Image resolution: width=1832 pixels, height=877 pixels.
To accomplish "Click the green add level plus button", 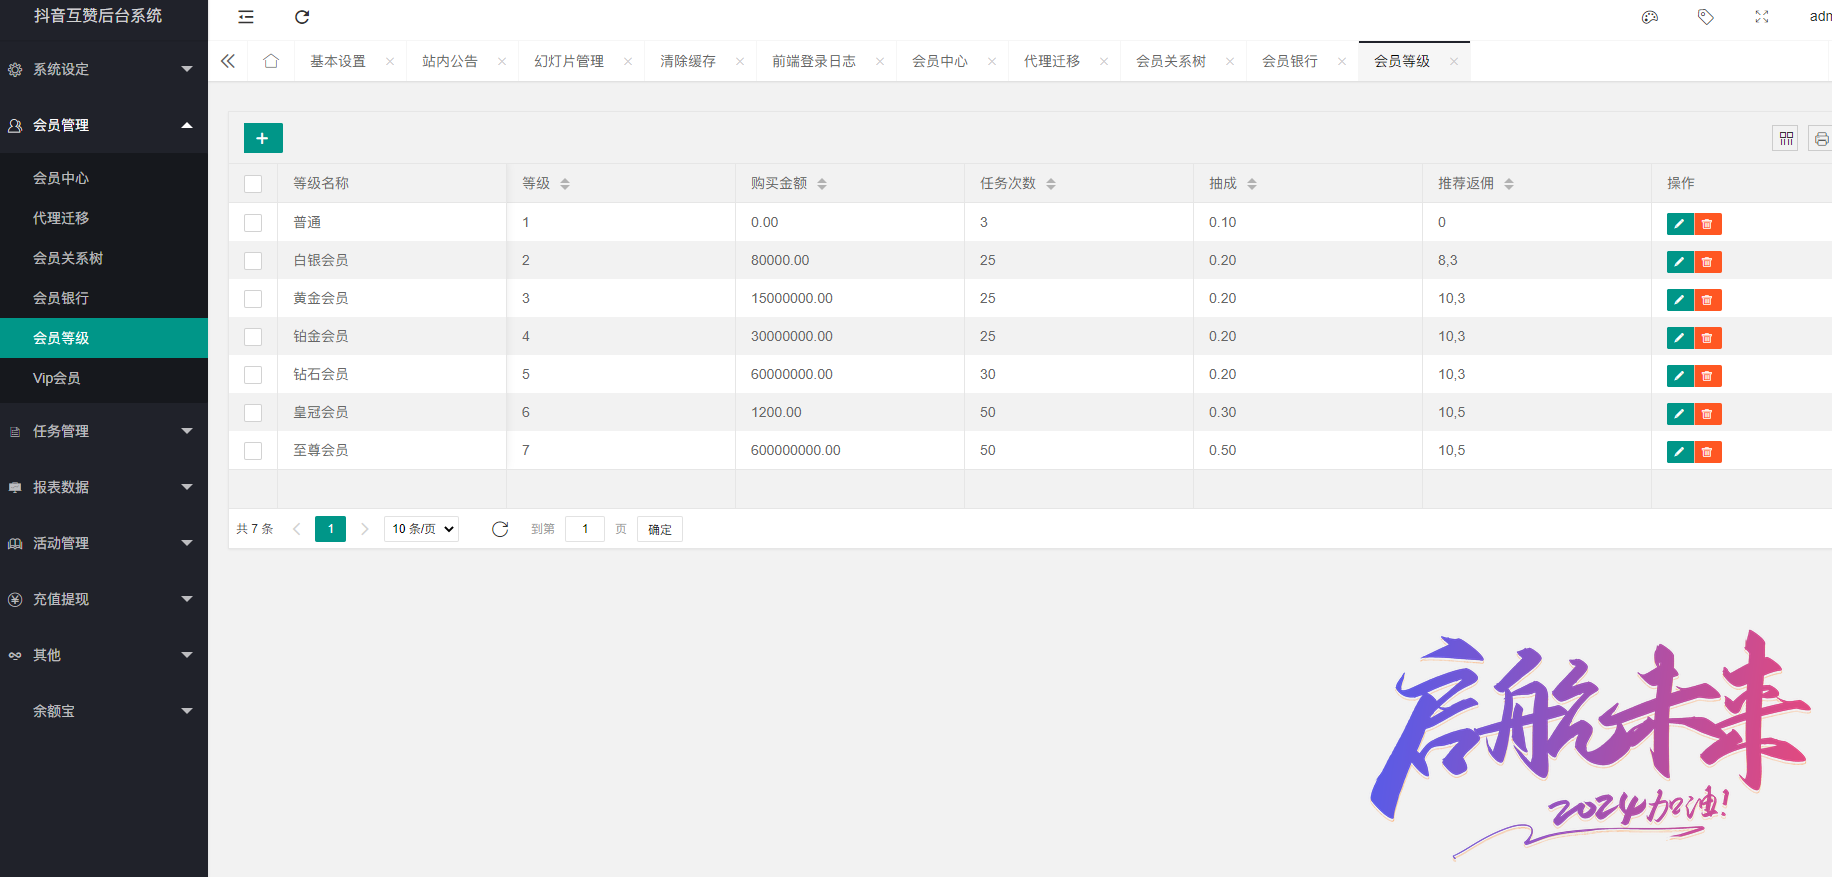I will click(263, 138).
